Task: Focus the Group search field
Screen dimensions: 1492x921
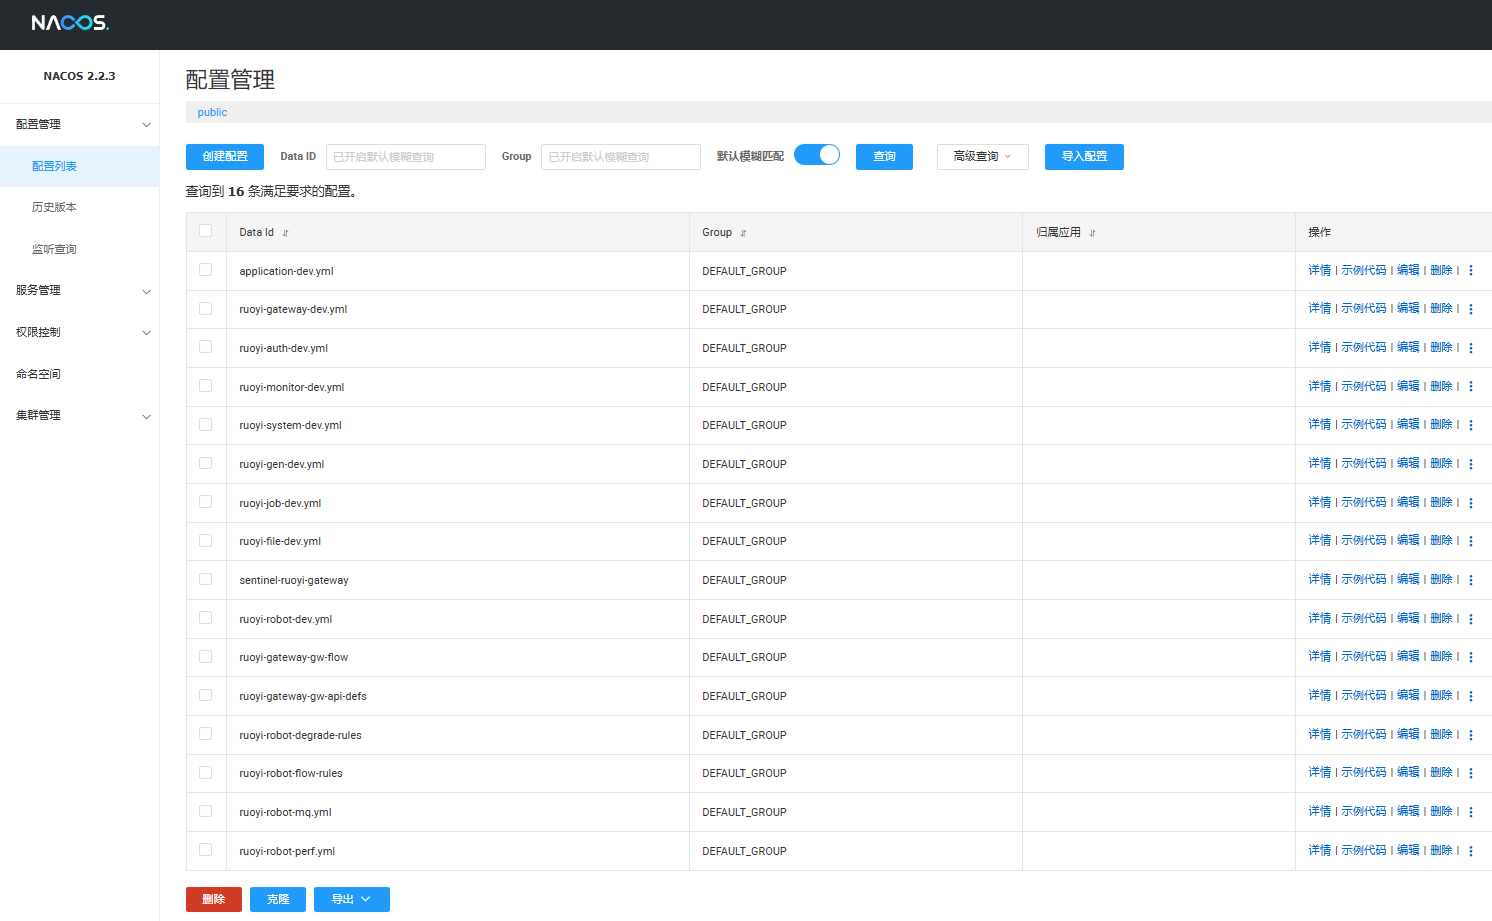Action: (x=620, y=157)
